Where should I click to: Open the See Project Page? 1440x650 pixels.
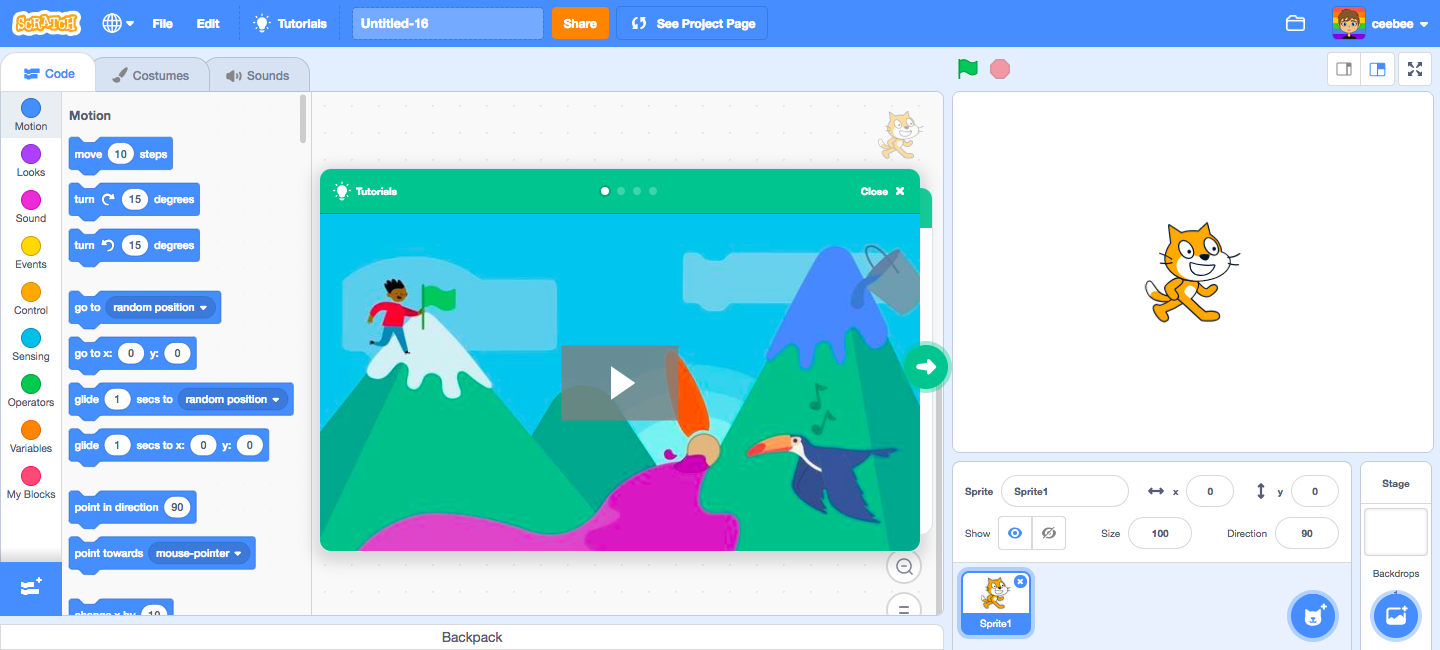(x=691, y=22)
